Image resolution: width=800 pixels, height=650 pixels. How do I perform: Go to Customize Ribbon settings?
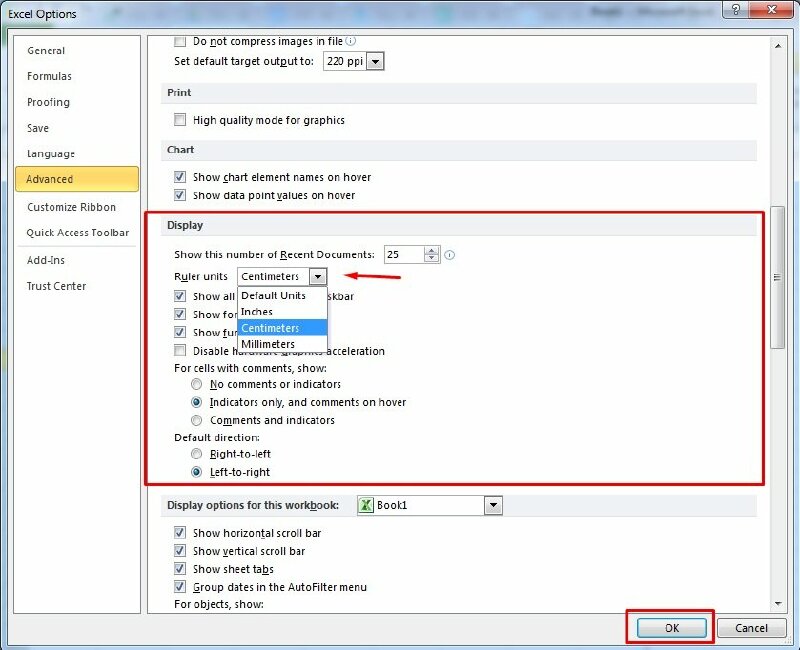[x=71, y=207]
